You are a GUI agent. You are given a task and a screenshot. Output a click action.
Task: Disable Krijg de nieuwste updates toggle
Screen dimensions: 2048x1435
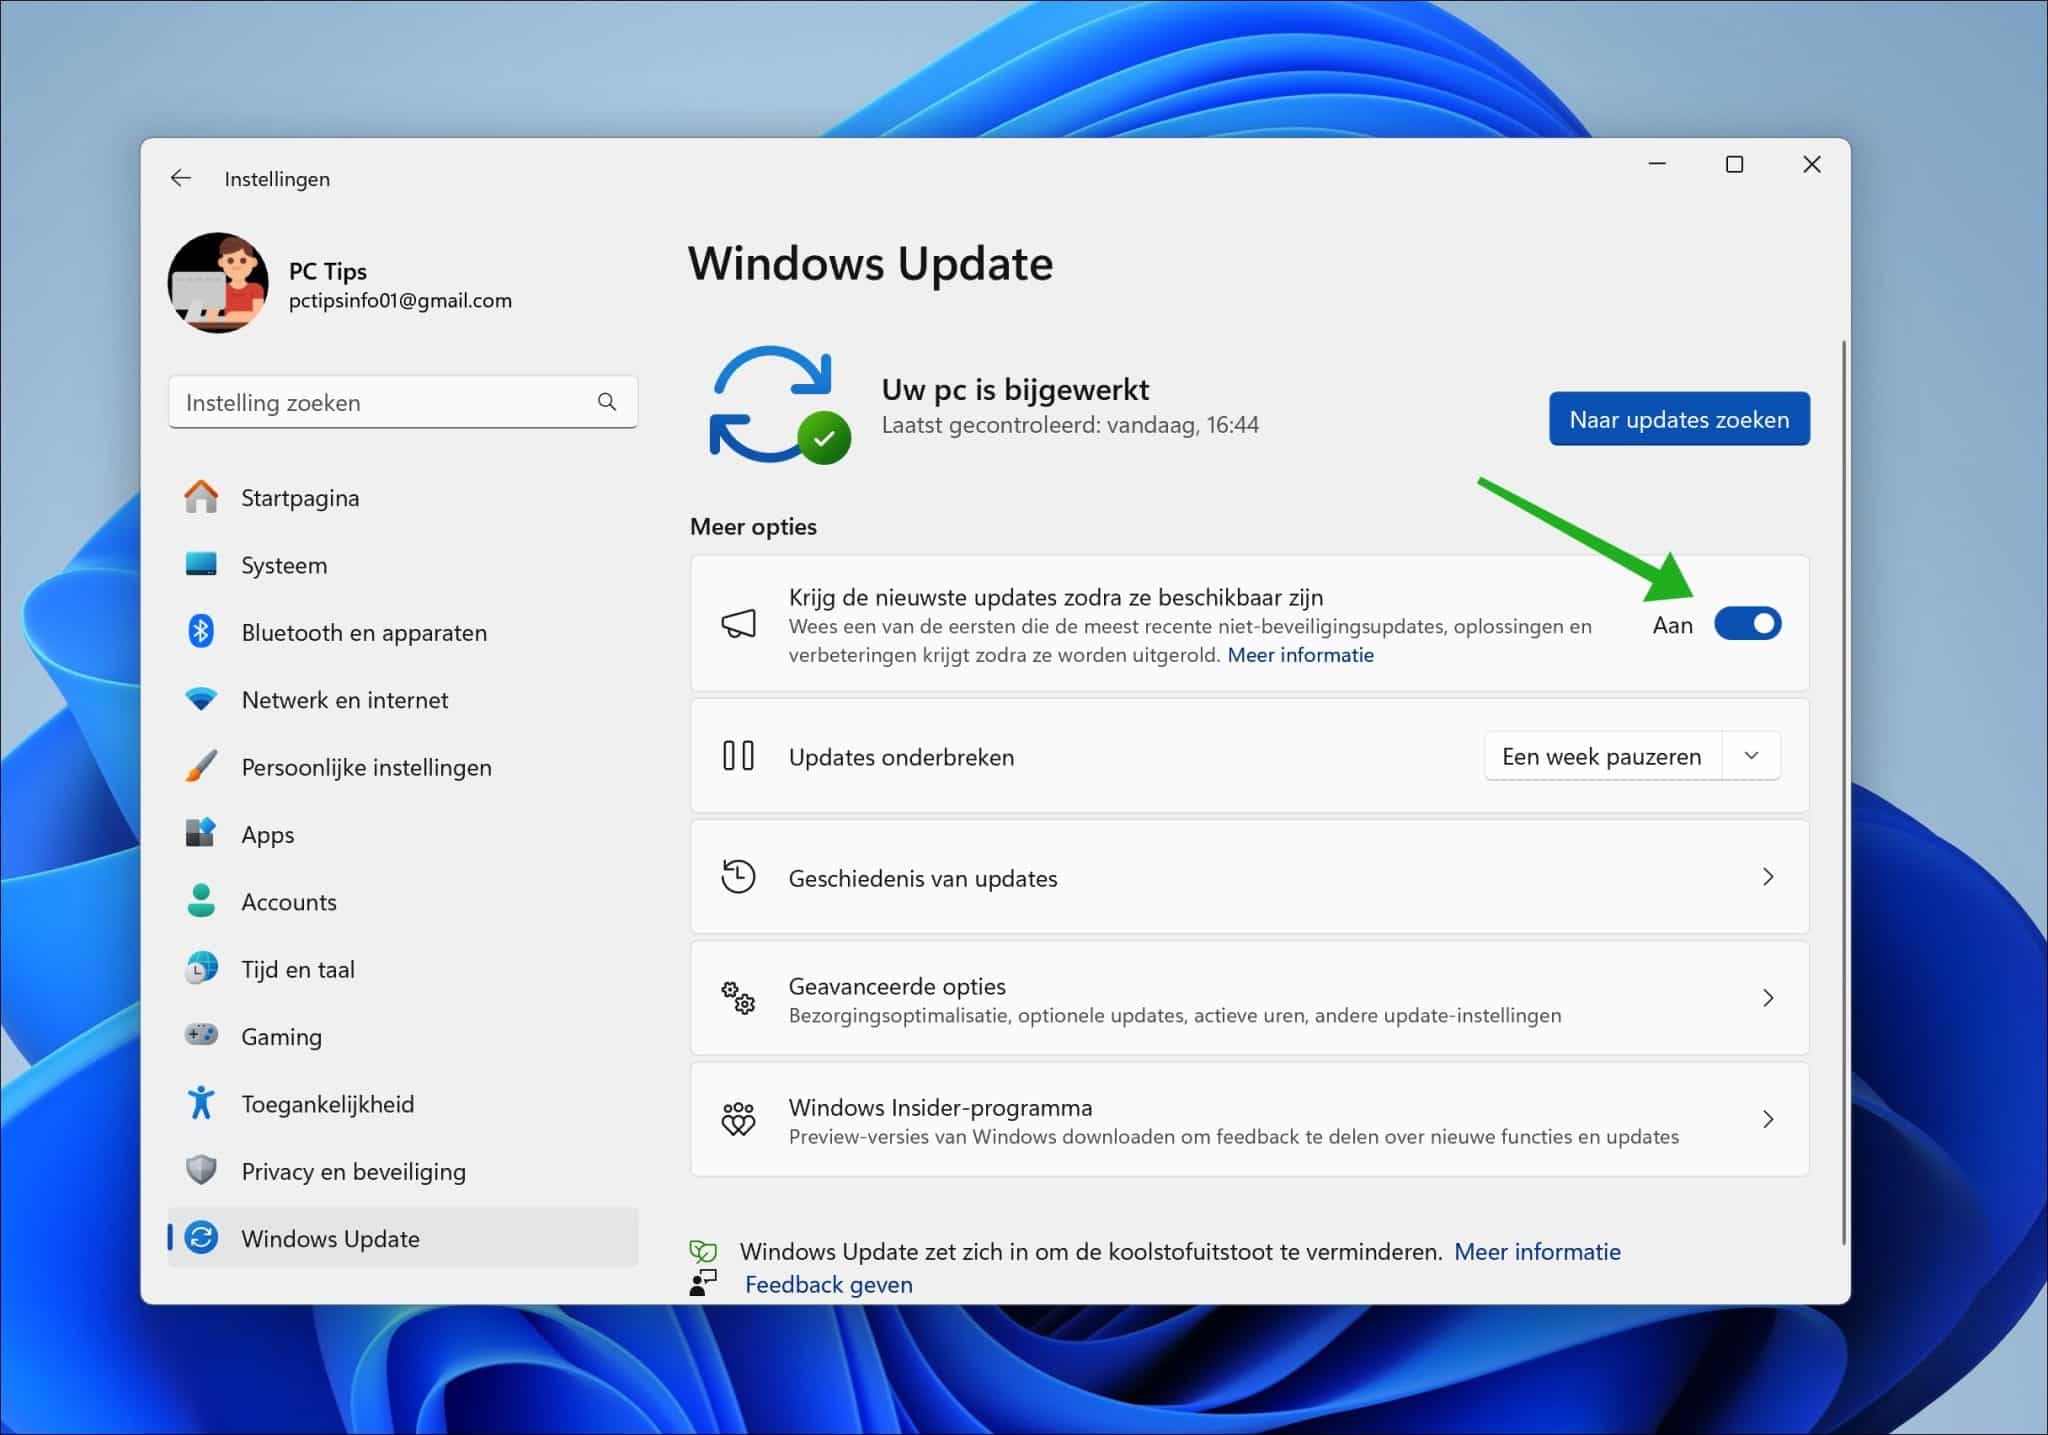(1748, 623)
